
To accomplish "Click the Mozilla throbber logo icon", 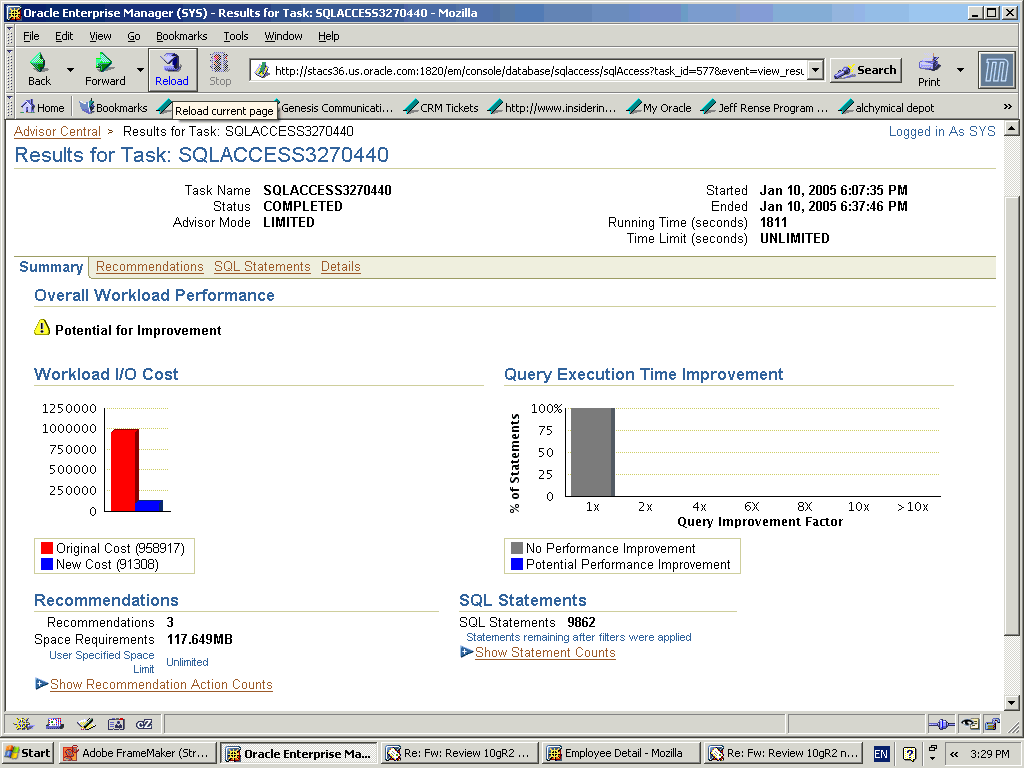I will (996, 70).
